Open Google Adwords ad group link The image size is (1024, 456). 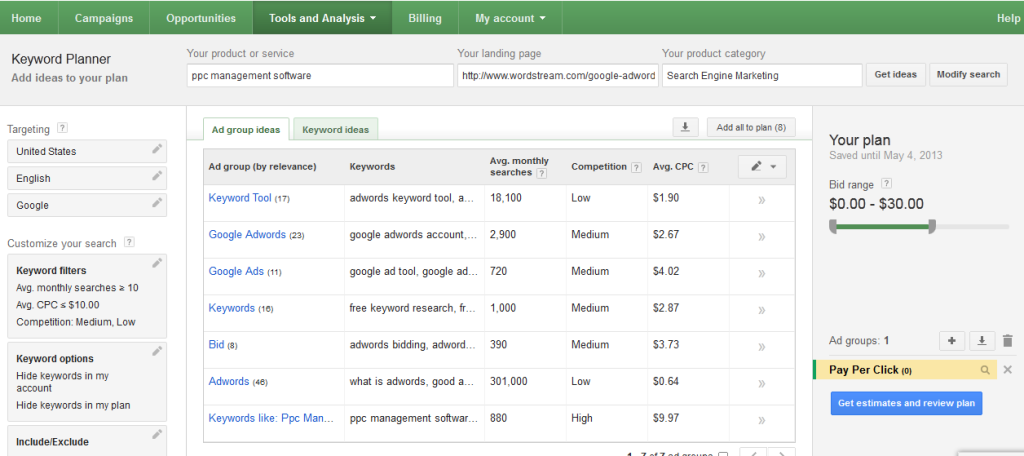point(247,234)
